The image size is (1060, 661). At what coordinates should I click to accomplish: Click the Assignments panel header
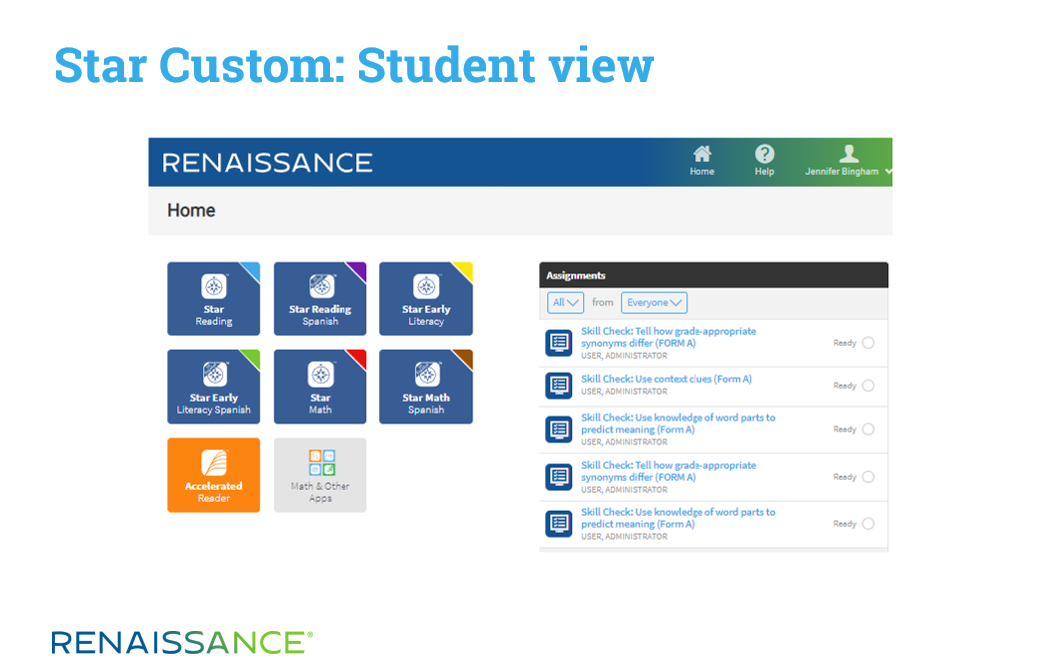(x=713, y=275)
